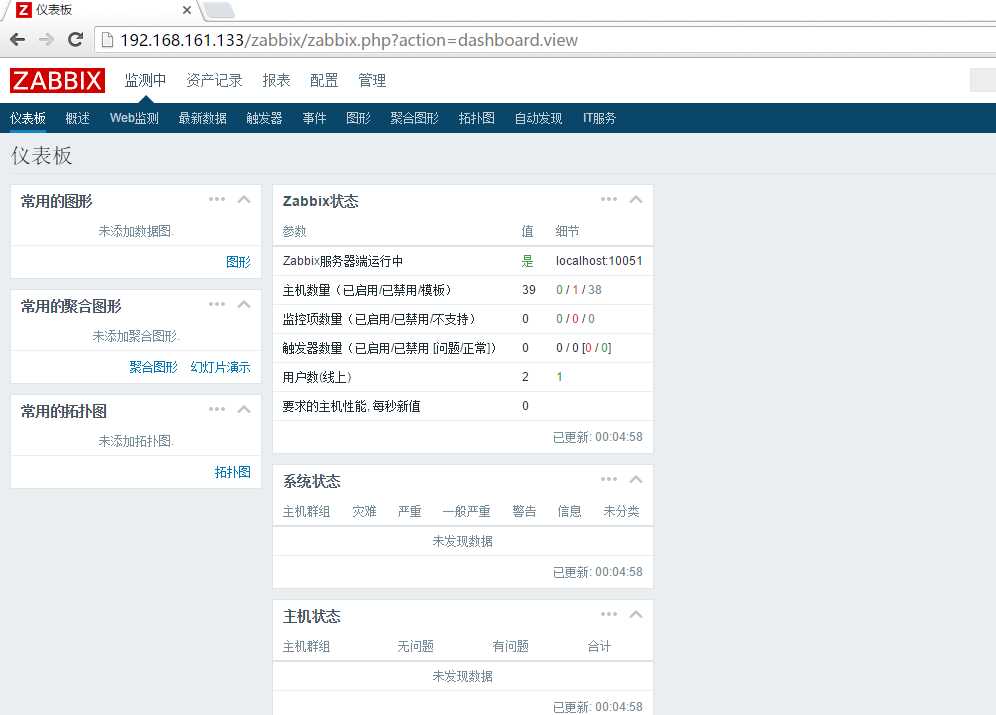The image size is (996, 715).
Task: Click the browser forward arrow
Action: tap(46, 40)
